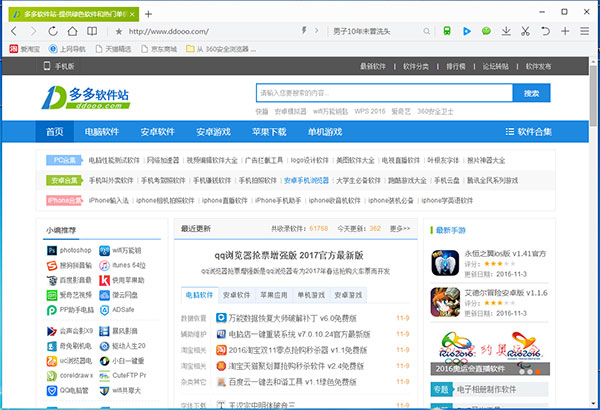The width and height of the screenshot is (600, 410).
Task: Open a new tab with the plus button
Action: coord(148,15)
